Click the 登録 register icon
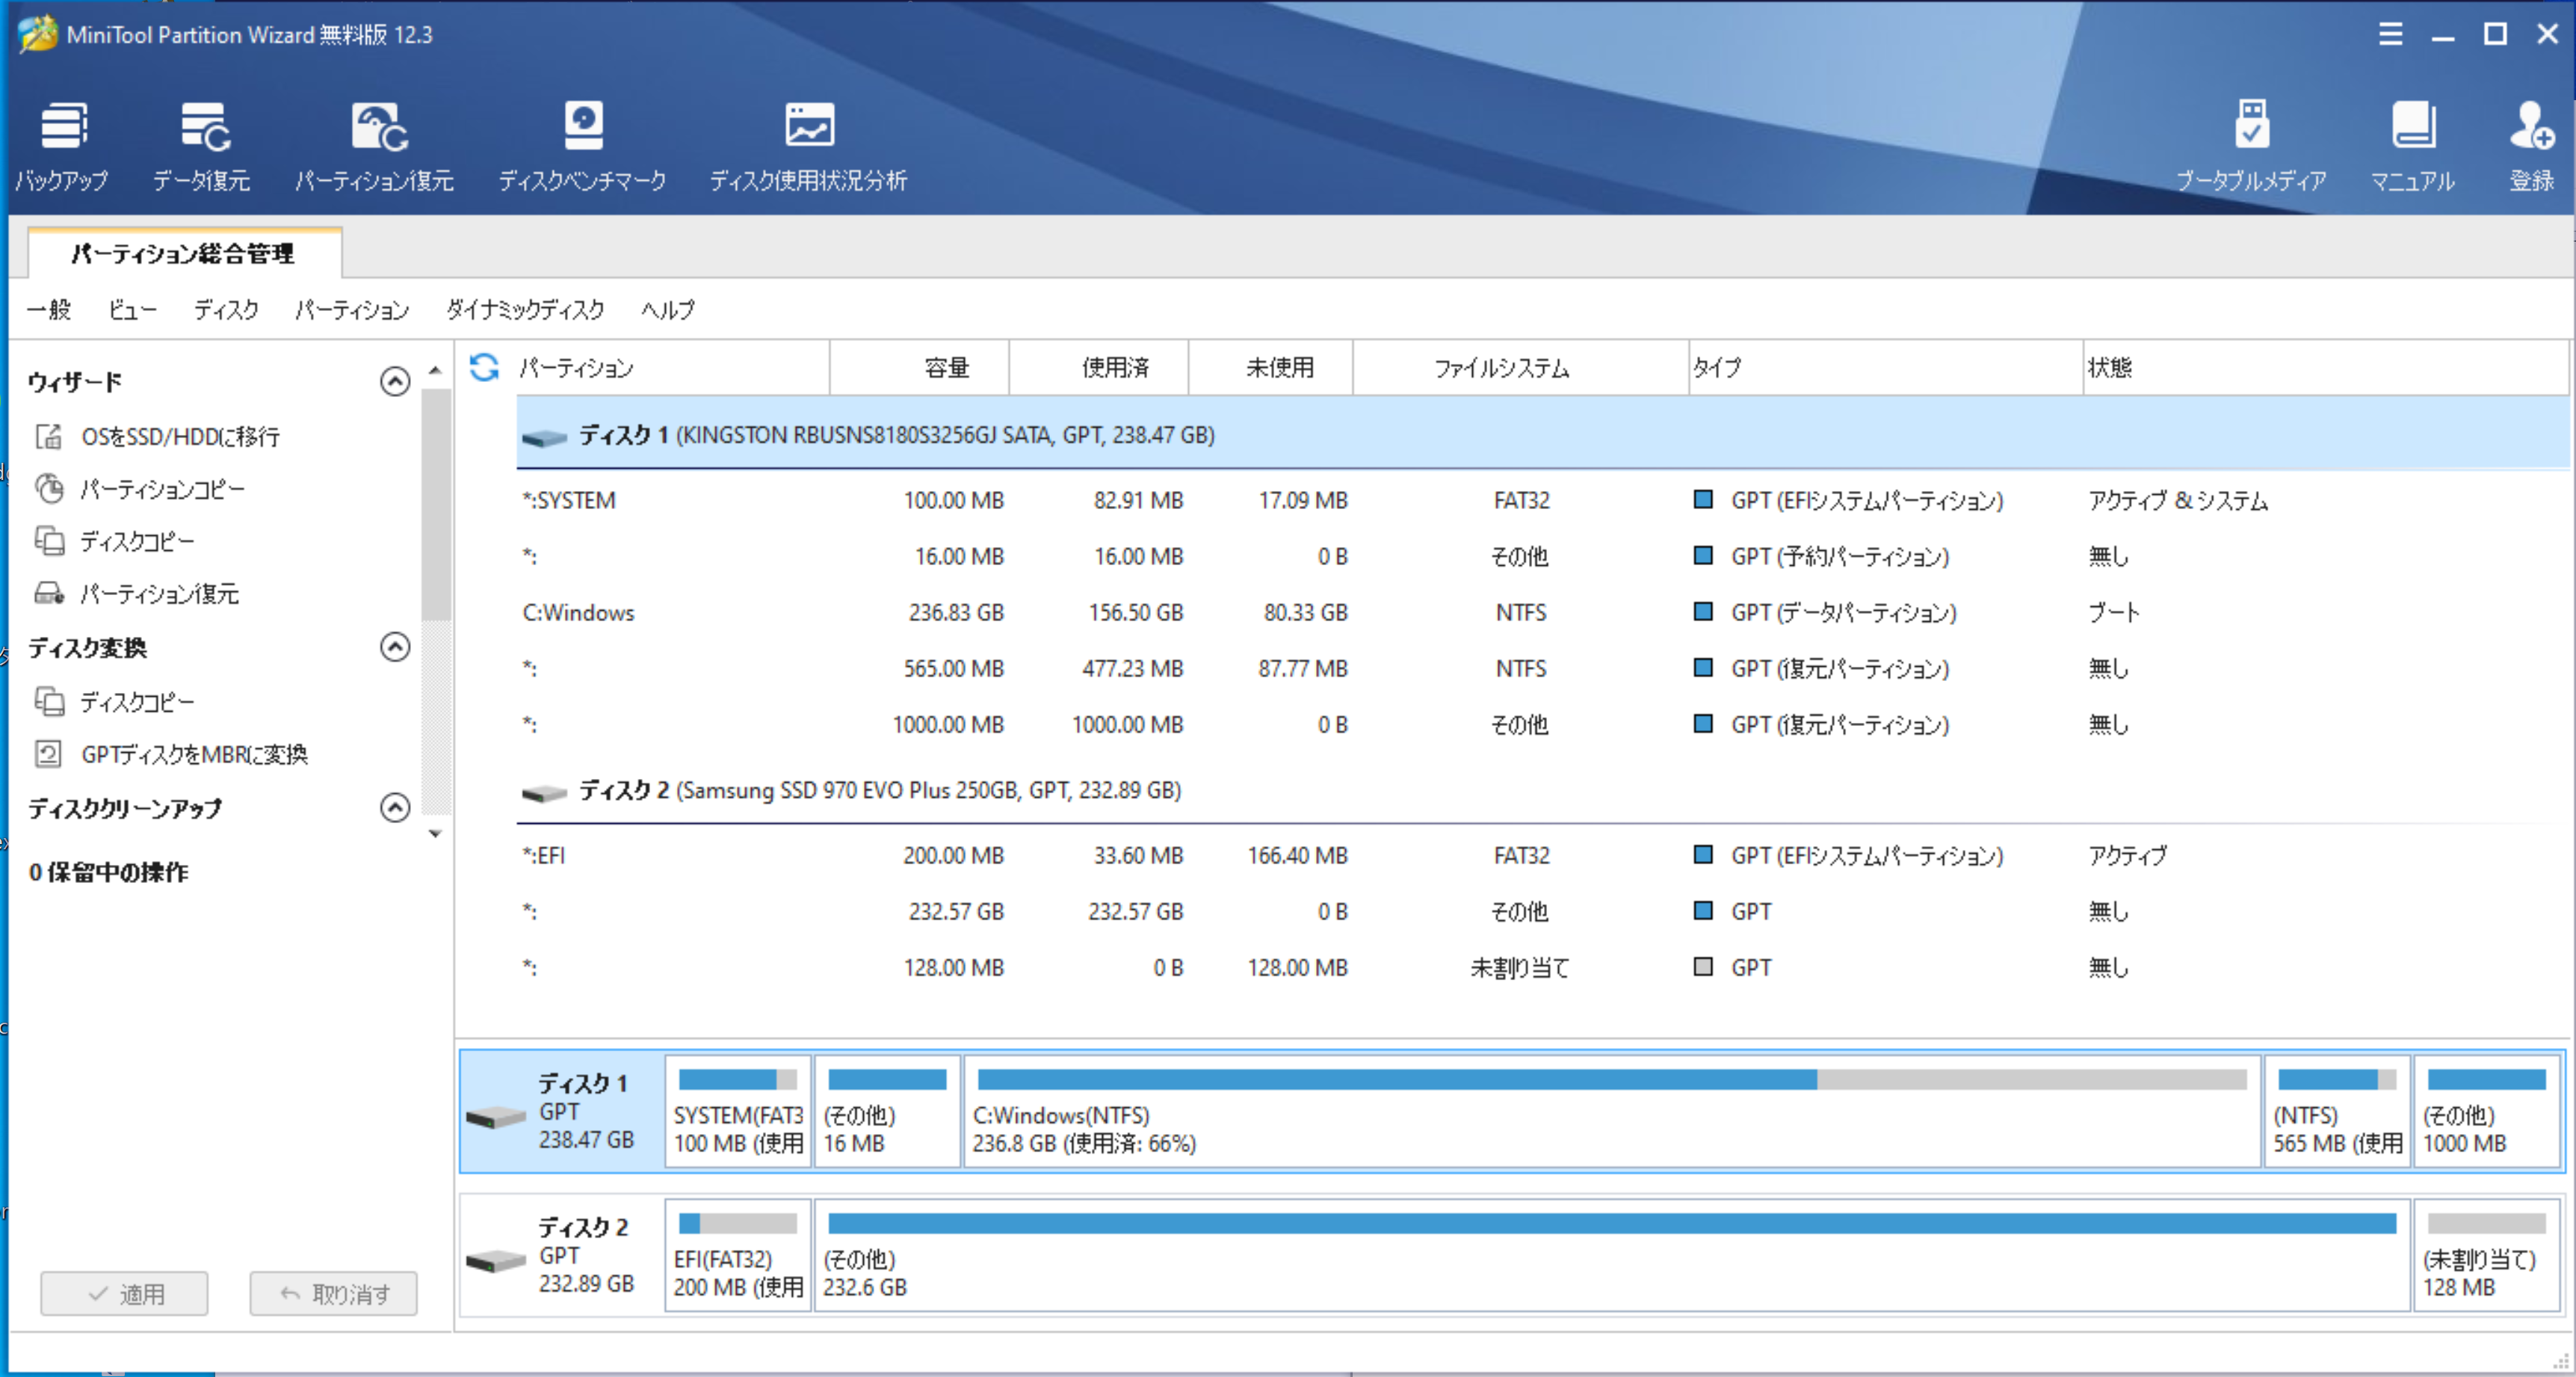Screen dimensions: 2576x1377 point(2531,146)
